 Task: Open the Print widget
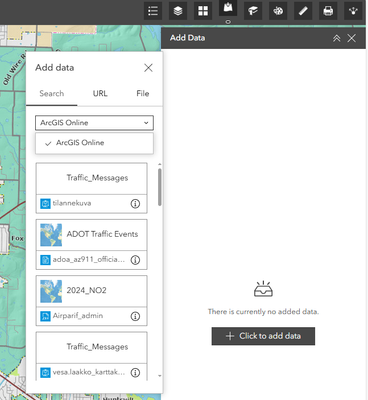tap(328, 11)
